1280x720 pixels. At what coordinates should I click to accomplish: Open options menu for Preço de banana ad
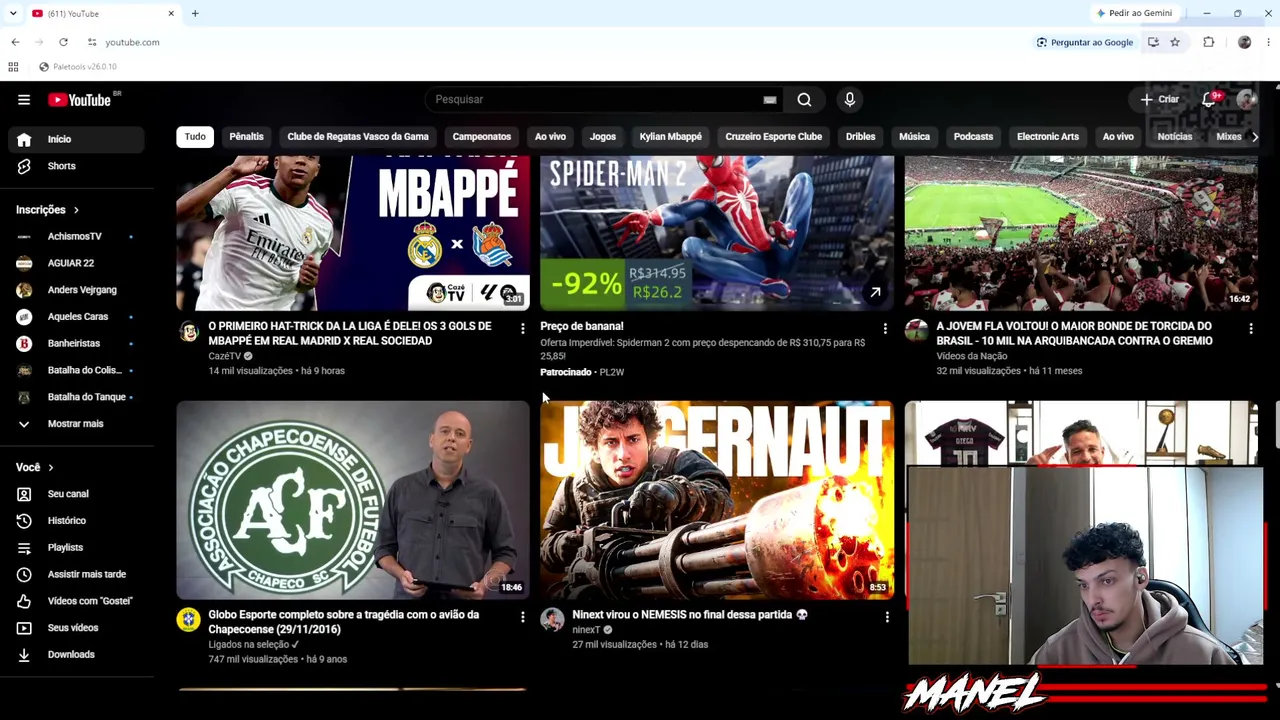885,328
